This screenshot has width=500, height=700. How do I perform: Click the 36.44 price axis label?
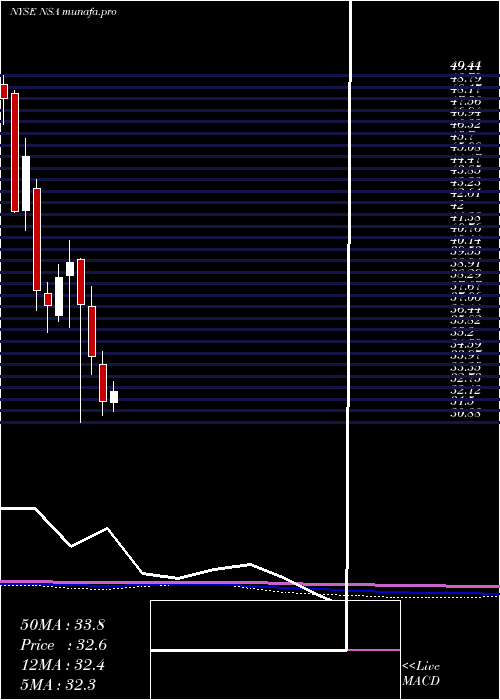[465, 310]
